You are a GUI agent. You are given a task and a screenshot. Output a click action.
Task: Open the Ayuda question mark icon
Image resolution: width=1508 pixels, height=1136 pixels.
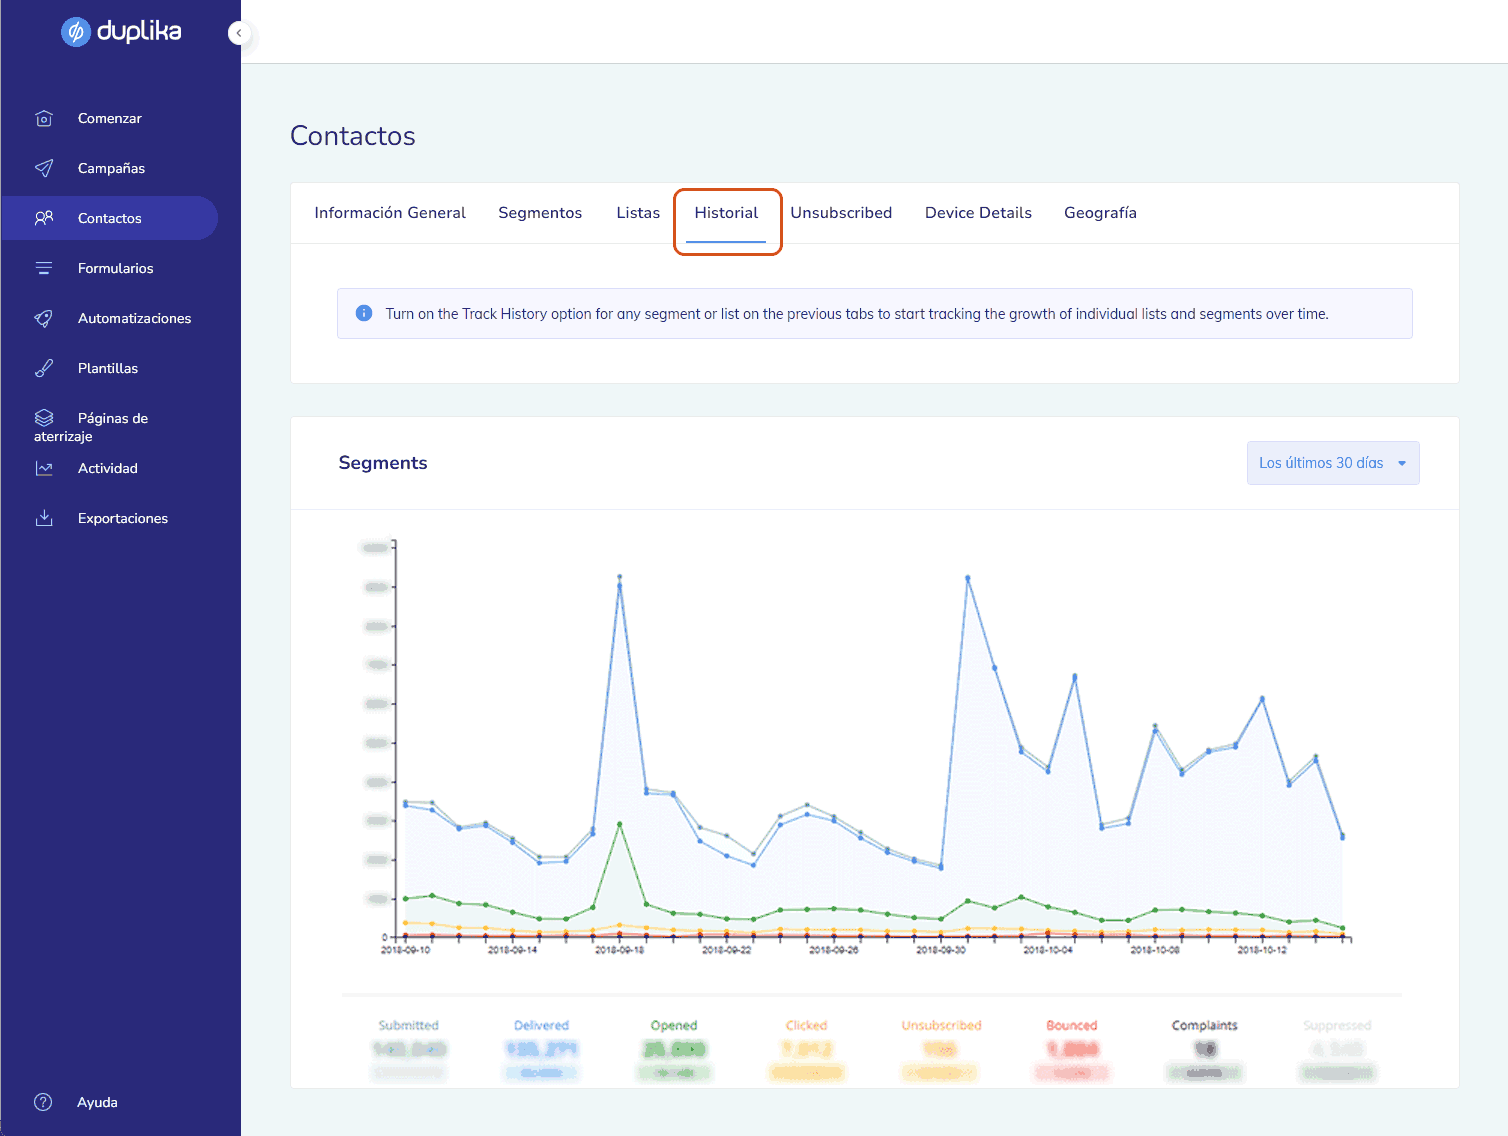[x=43, y=1102]
